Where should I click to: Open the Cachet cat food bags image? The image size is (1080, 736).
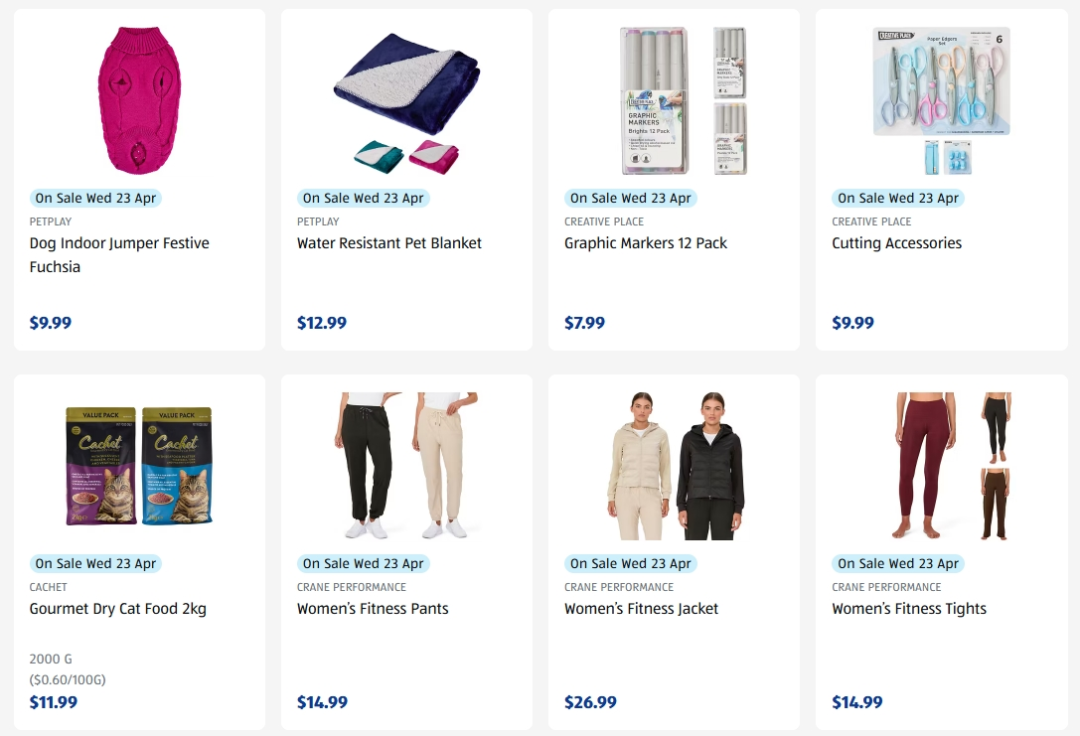point(139,466)
